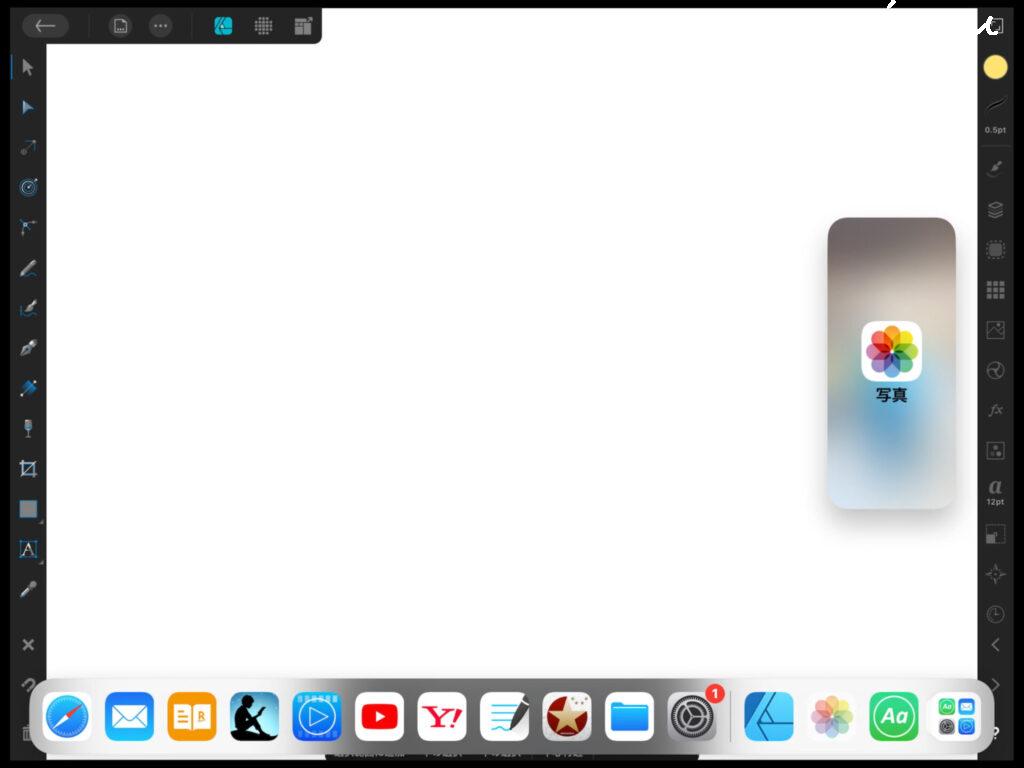
Task: Open the Document menu
Action: pos(120,26)
